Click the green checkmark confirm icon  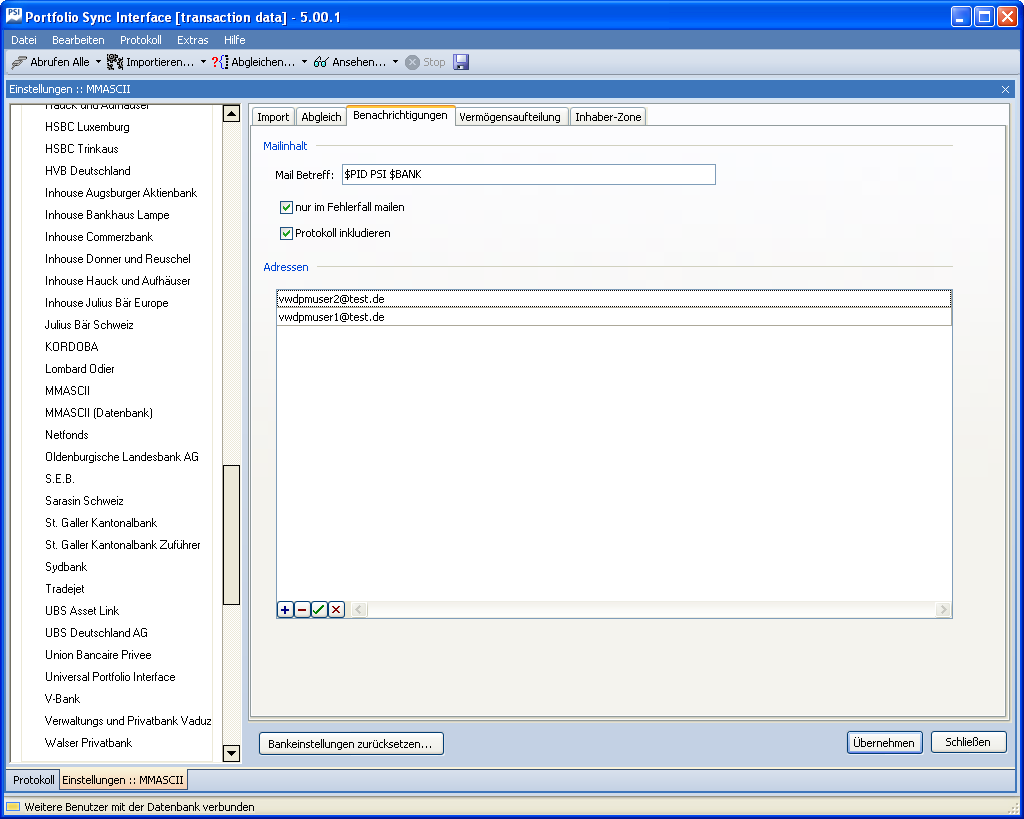319,610
